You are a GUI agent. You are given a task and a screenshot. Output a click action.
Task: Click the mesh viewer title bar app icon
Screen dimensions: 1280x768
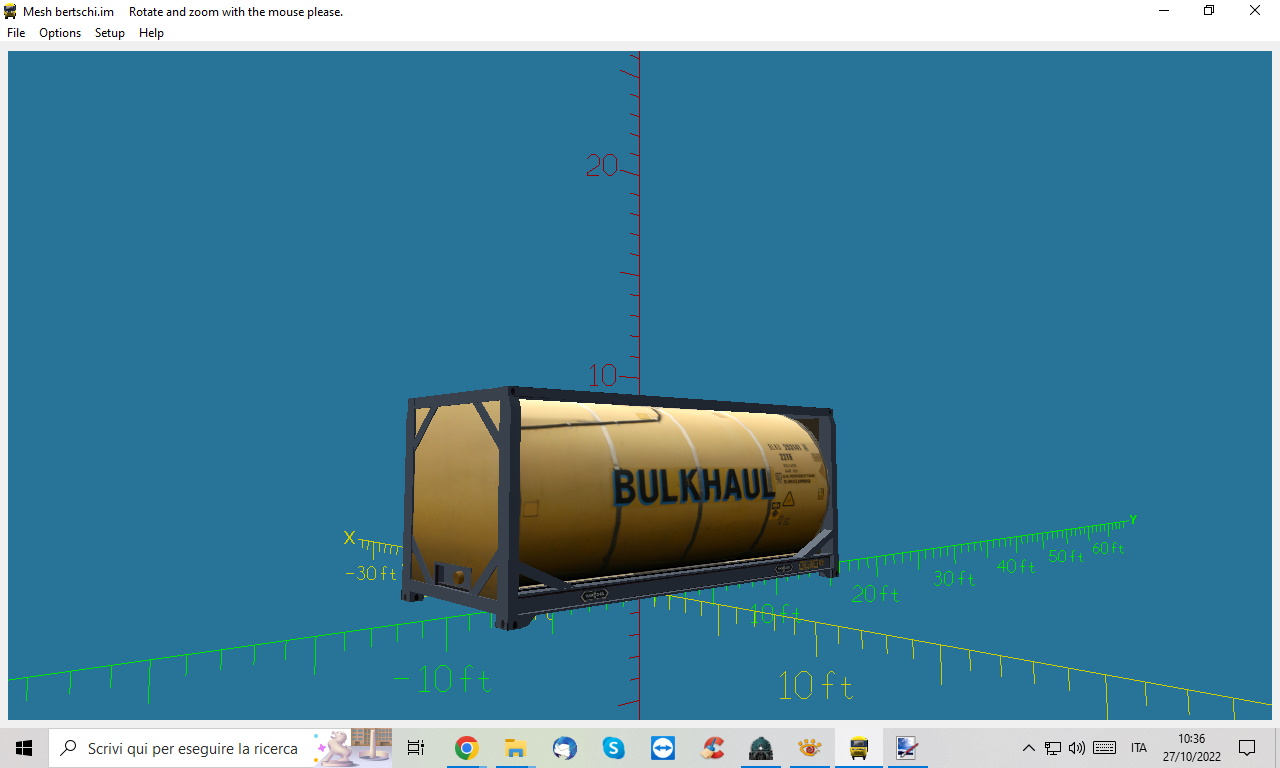(11, 12)
